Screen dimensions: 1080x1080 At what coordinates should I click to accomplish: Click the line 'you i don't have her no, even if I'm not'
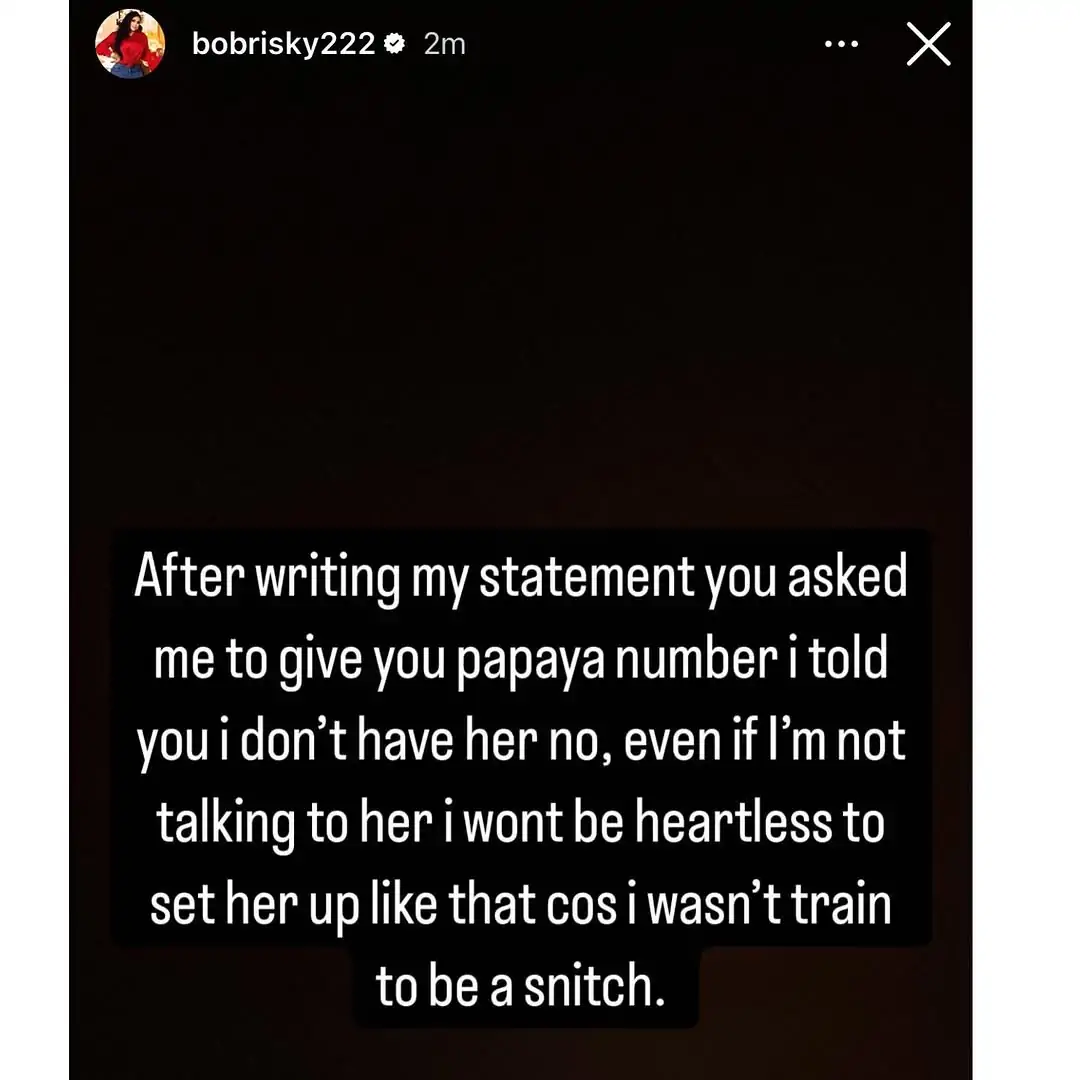(x=521, y=742)
